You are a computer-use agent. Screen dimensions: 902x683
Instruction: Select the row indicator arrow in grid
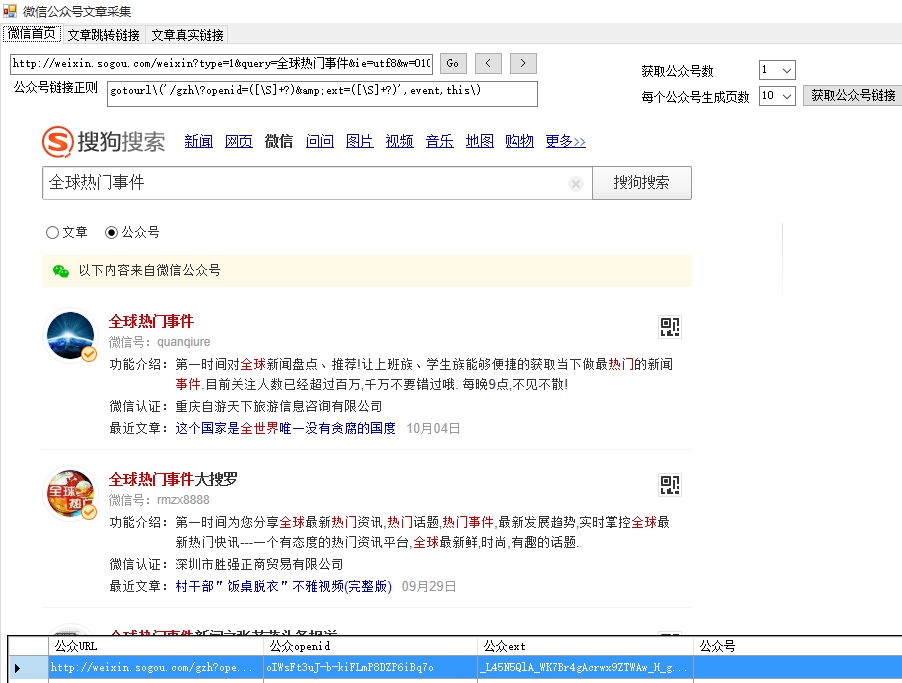point(17,668)
